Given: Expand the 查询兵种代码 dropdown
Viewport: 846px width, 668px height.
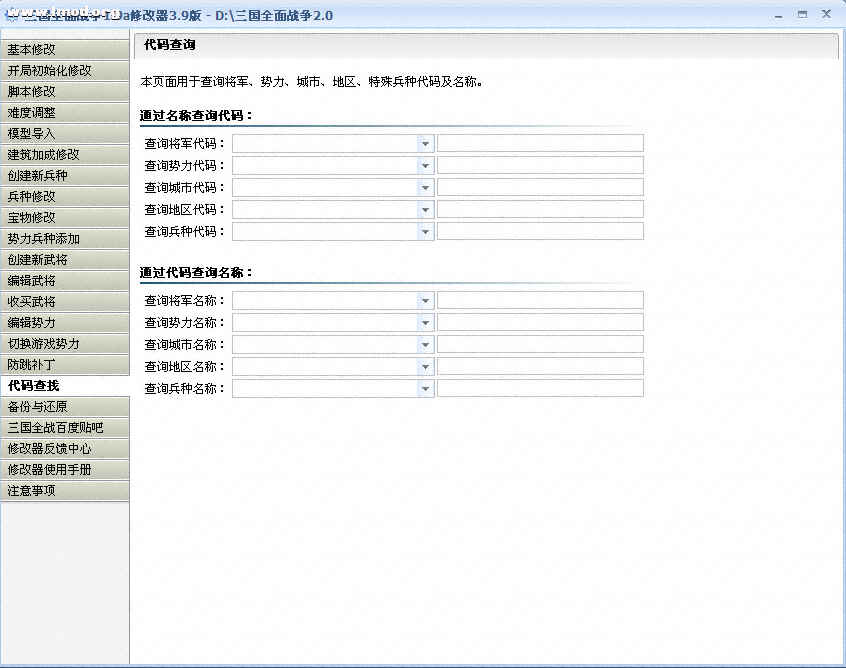Looking at the screenshot, I should (x=425, y=232).
